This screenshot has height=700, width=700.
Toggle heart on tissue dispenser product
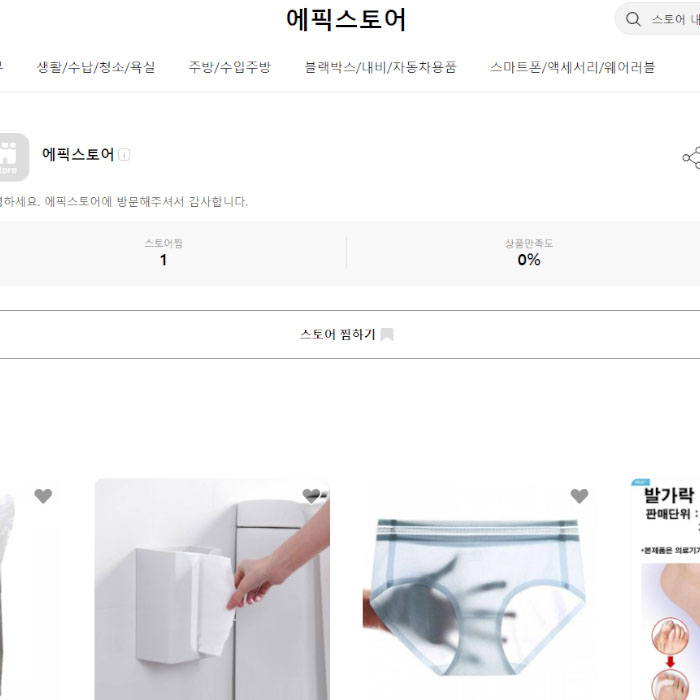pos(311,495)
